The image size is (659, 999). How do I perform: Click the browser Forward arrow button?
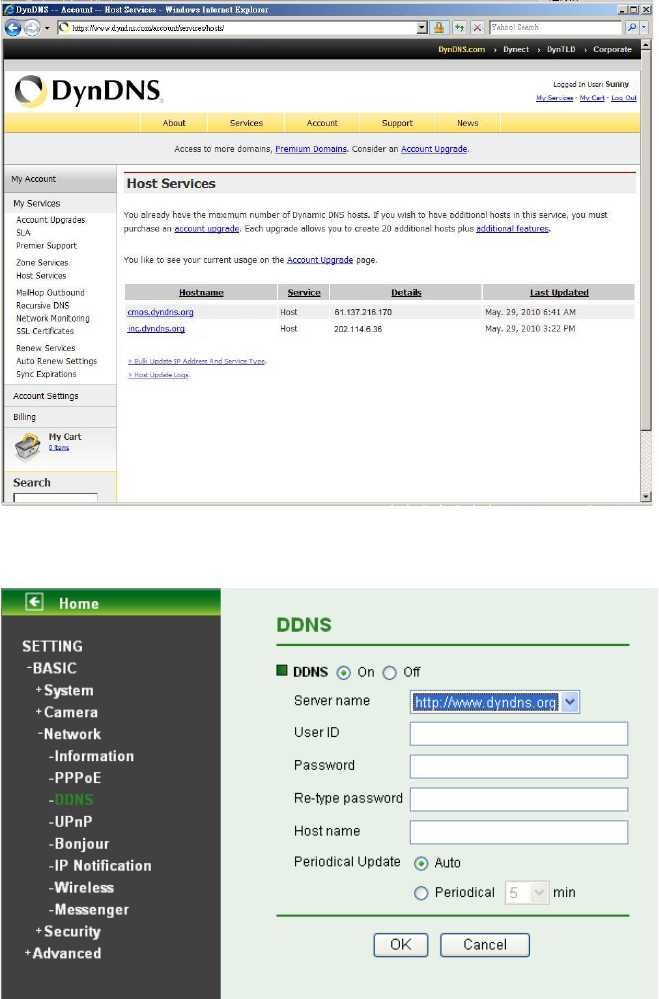tap(32, 28)
